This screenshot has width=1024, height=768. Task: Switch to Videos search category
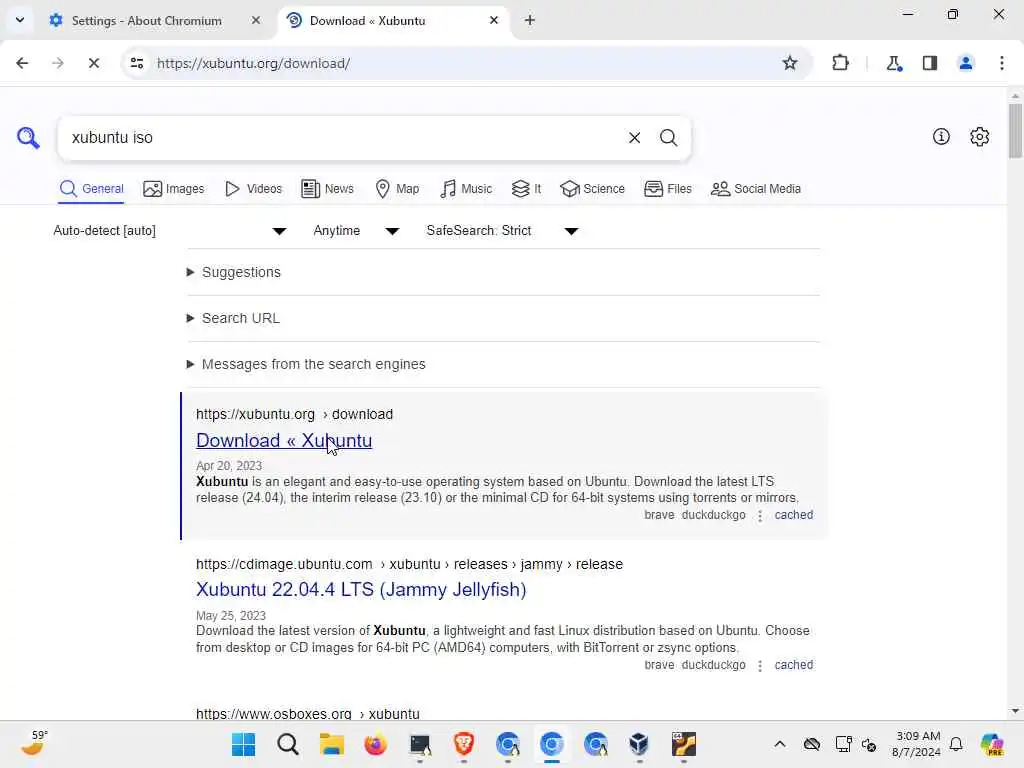tap(253, 189)
